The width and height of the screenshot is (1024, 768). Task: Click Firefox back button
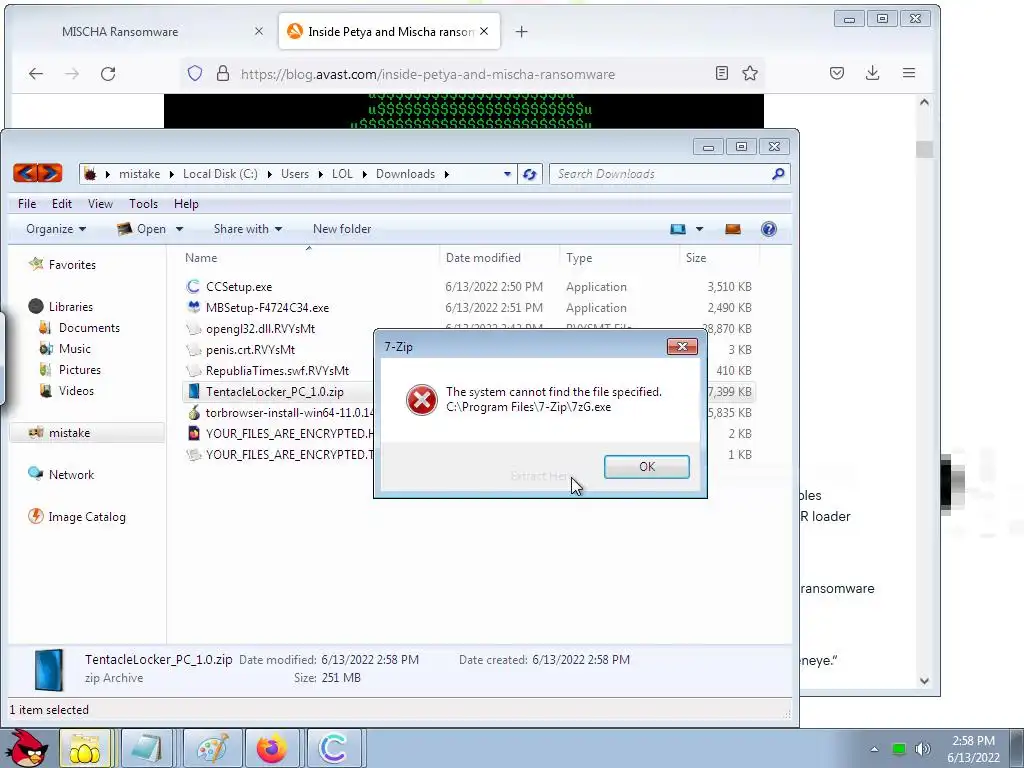tap(36, 74)
